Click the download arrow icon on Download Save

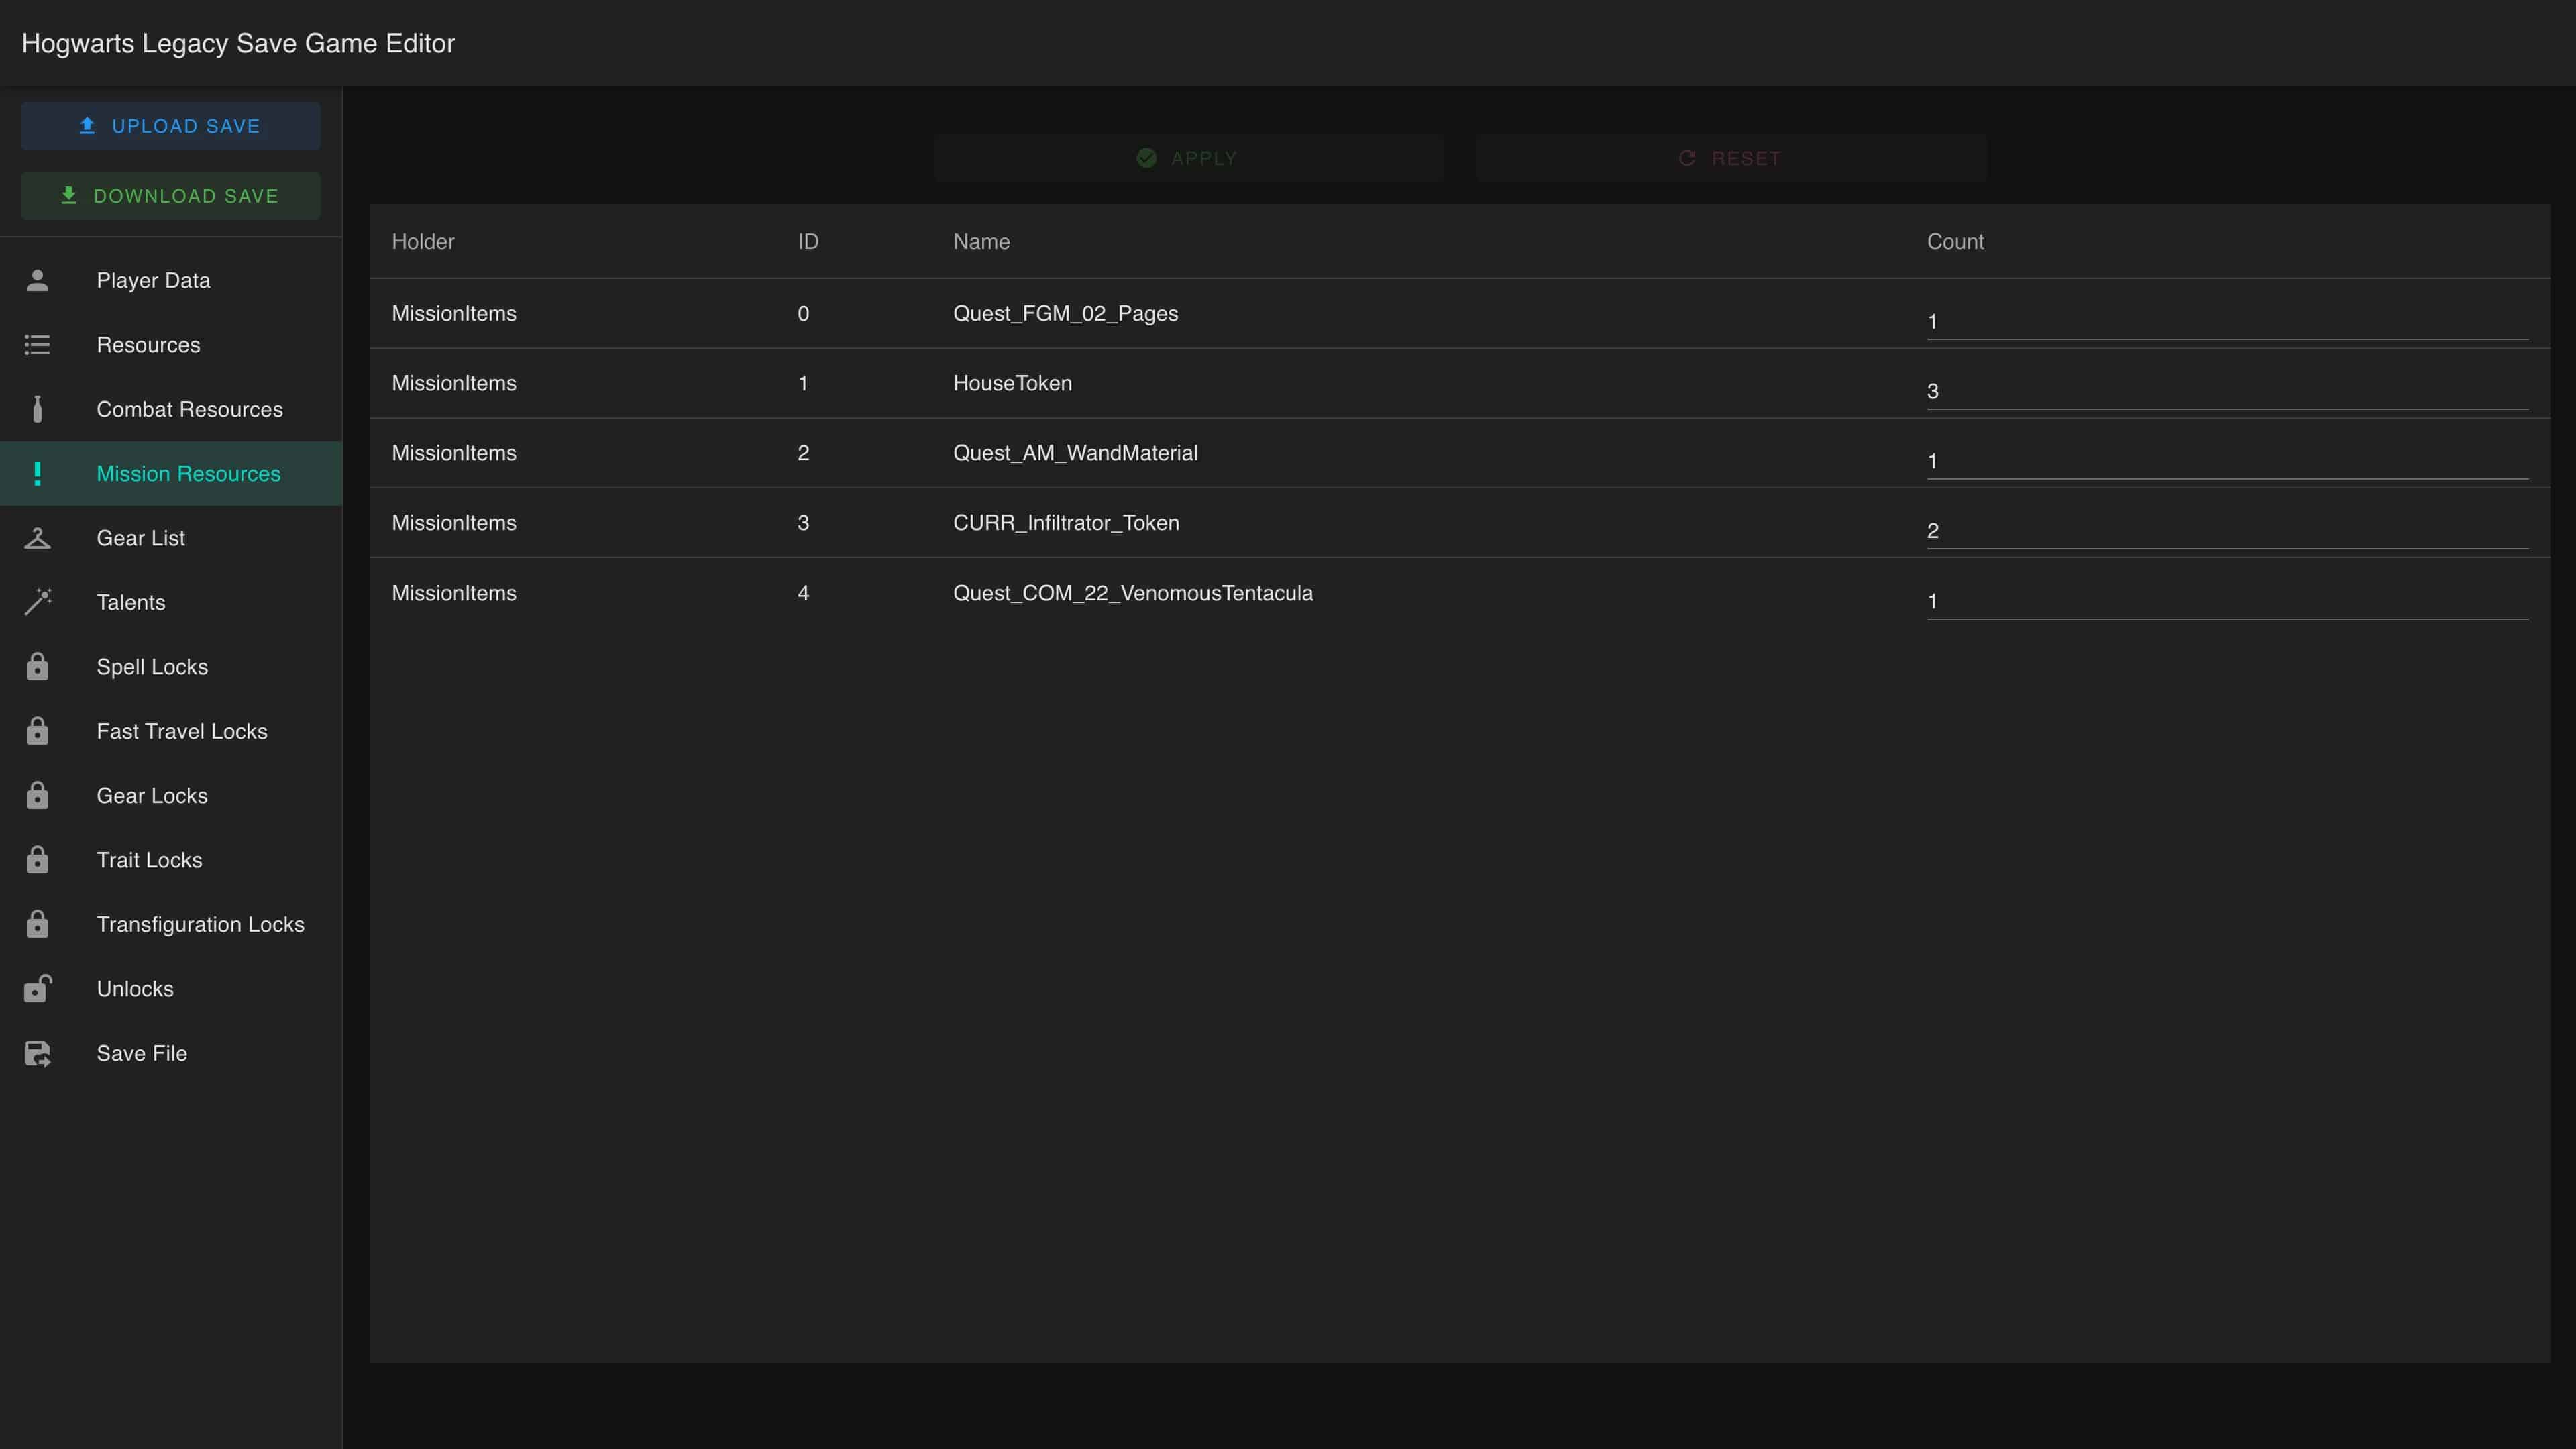tap(69, 195)
